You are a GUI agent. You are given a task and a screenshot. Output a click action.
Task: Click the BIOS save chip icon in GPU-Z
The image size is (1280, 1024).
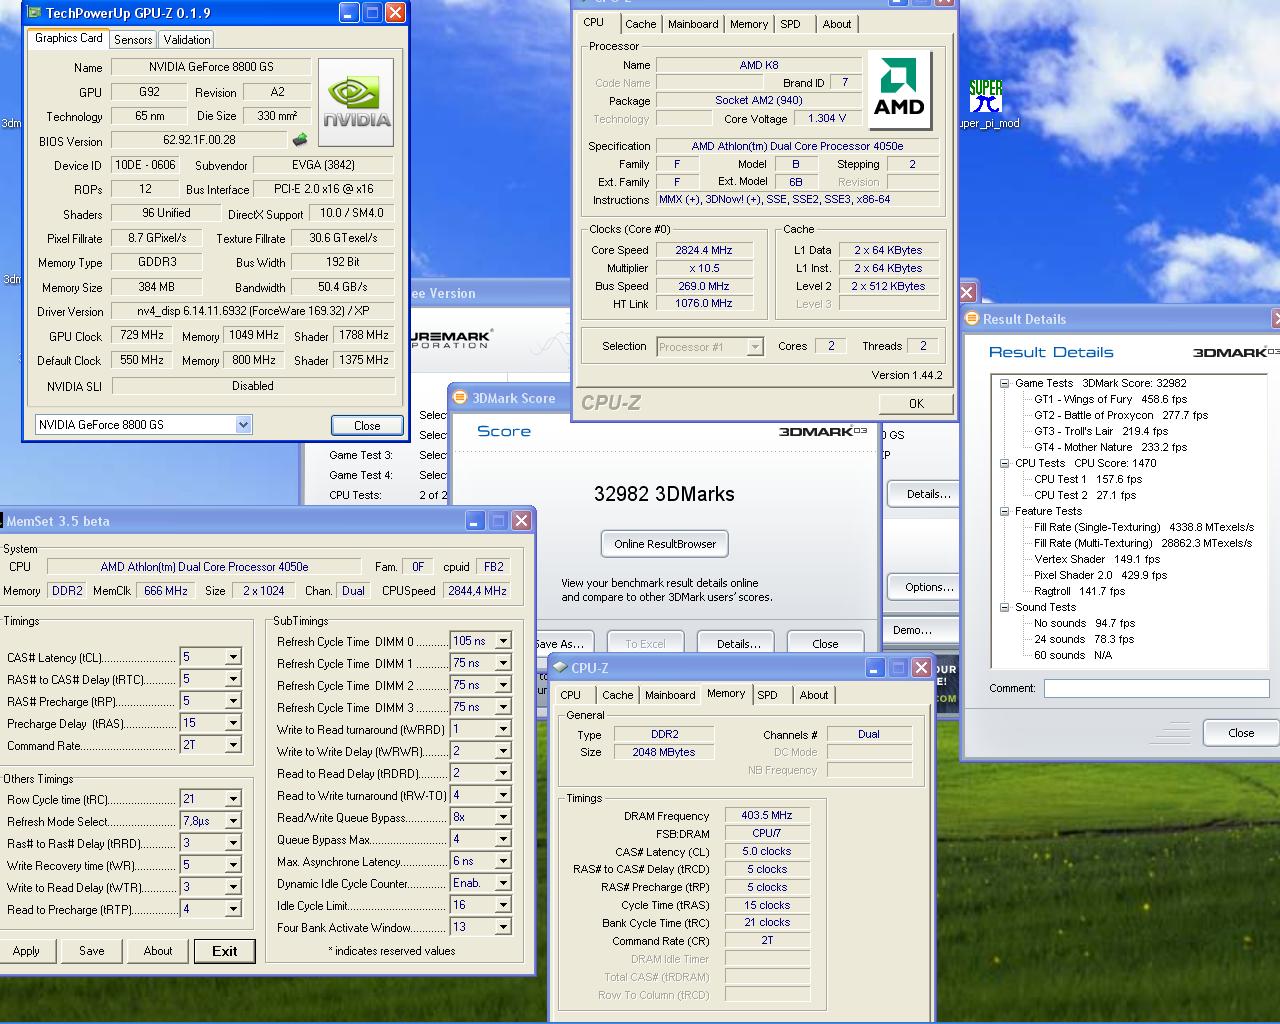[300, 140]
